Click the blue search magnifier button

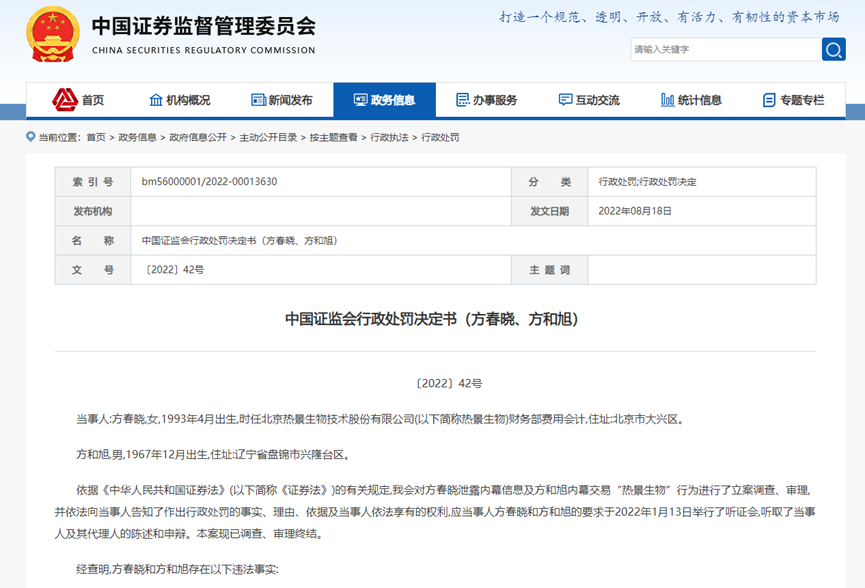coord(834,50)
